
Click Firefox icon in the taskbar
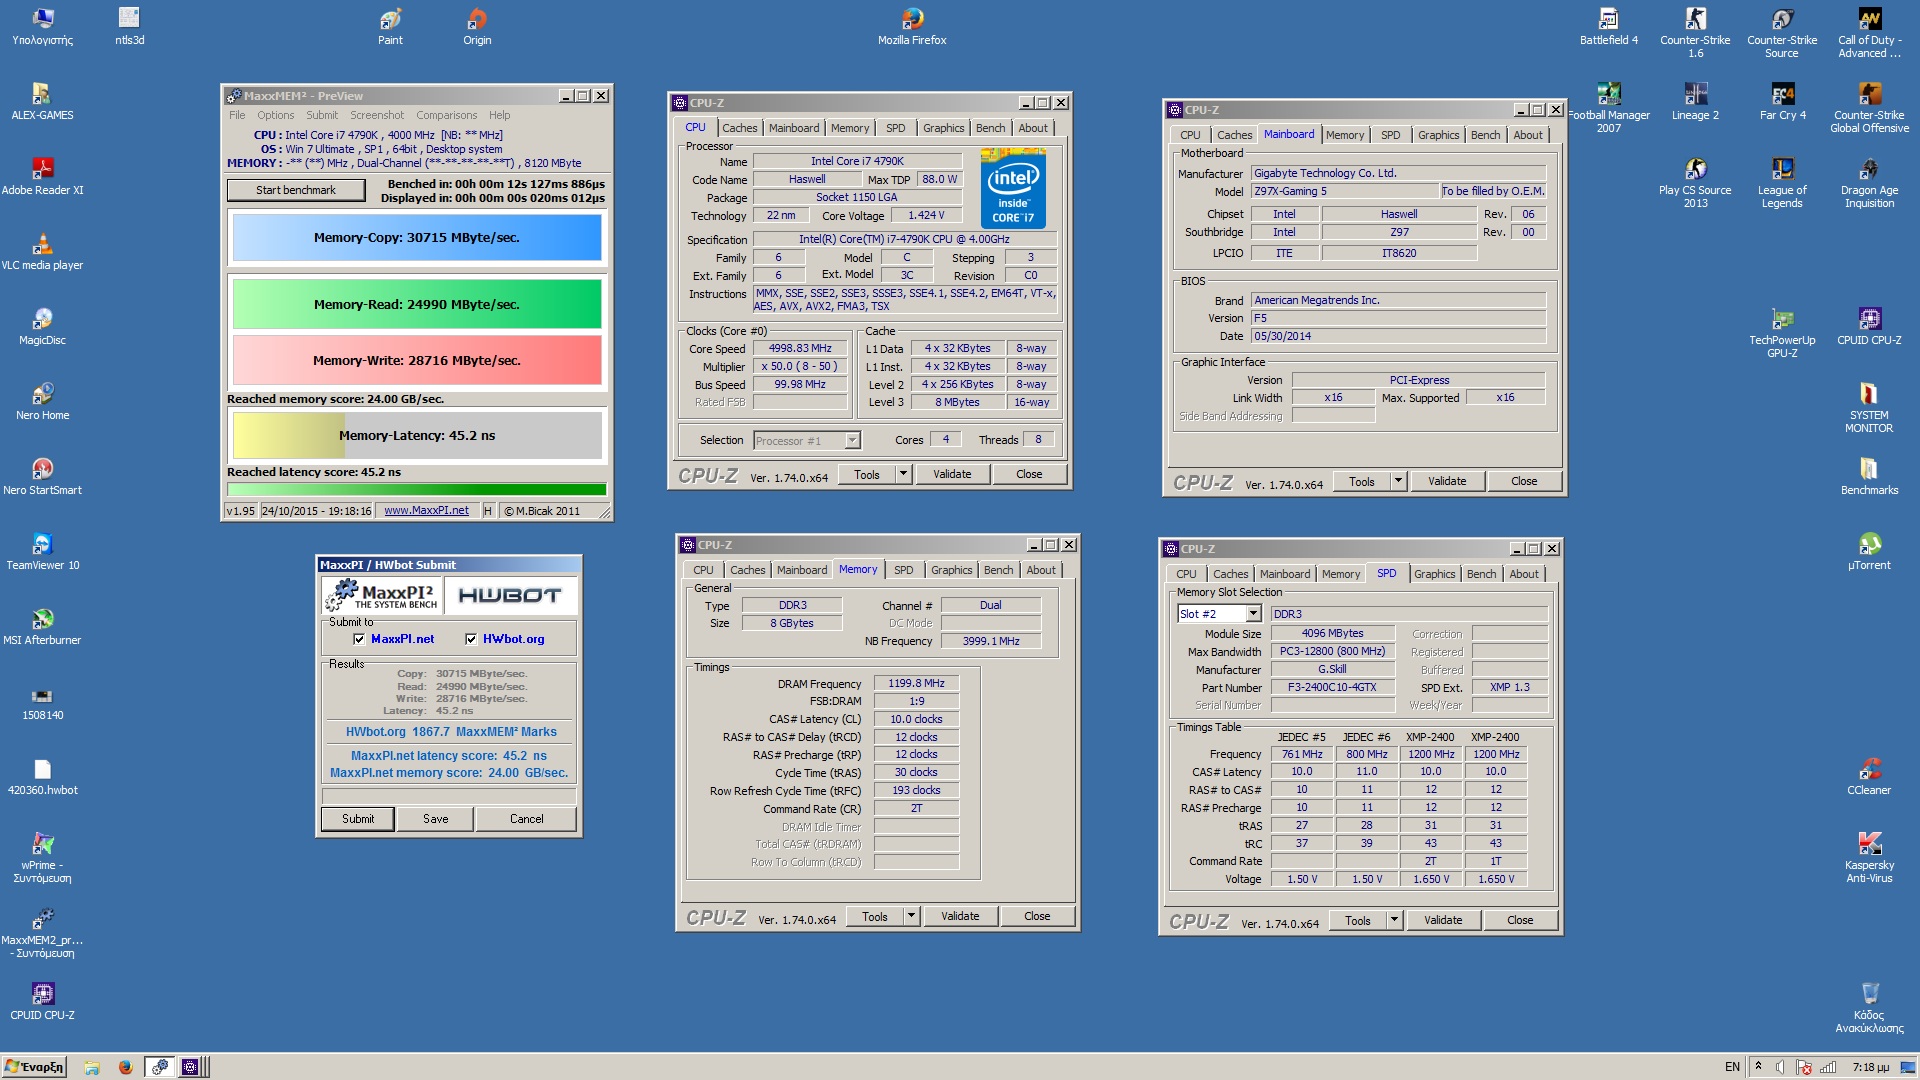pos(125,1067)
